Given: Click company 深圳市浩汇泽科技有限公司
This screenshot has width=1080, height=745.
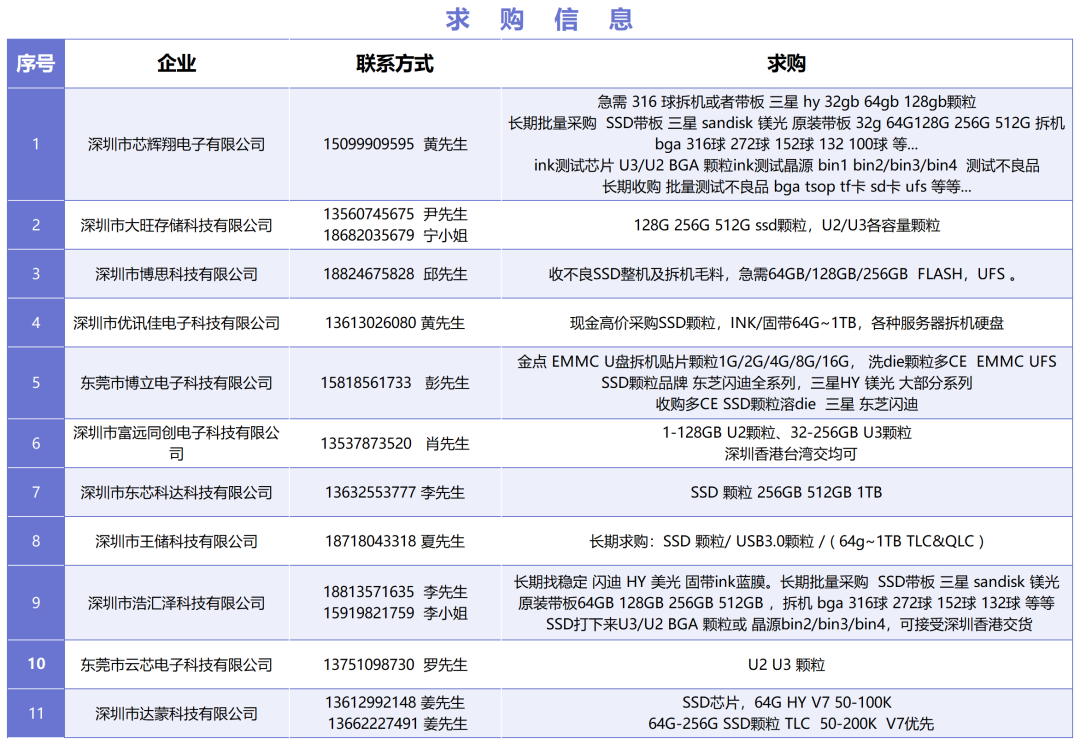Looking at the screenshot, I should point(176,604).
